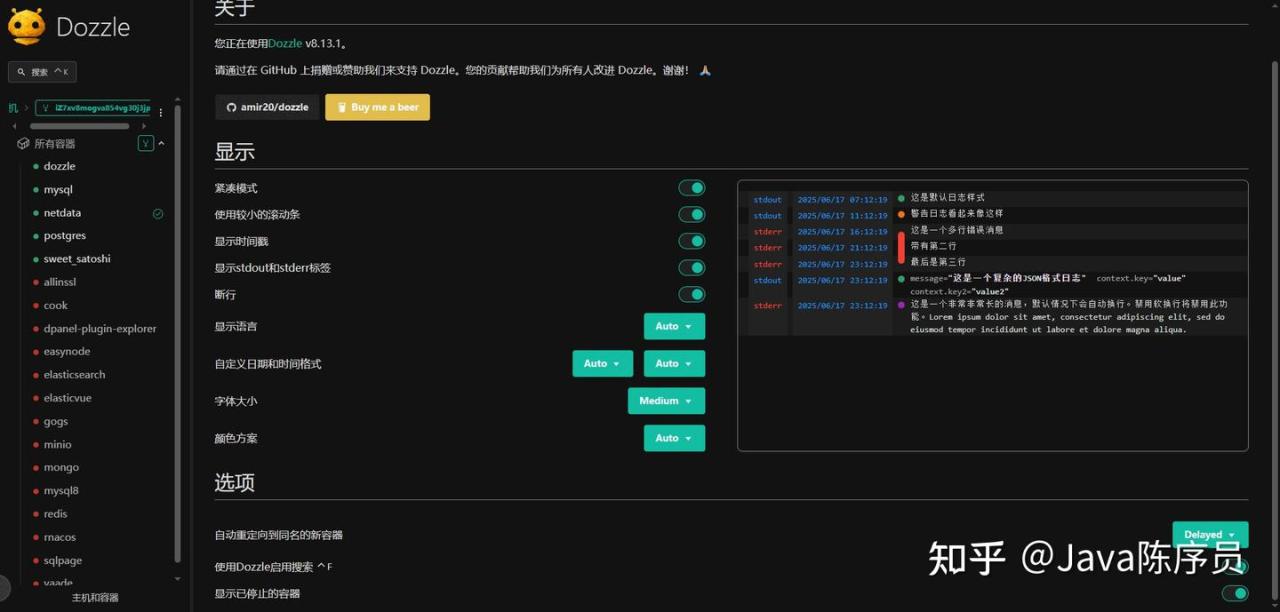Select the redis container

(56, 513)
